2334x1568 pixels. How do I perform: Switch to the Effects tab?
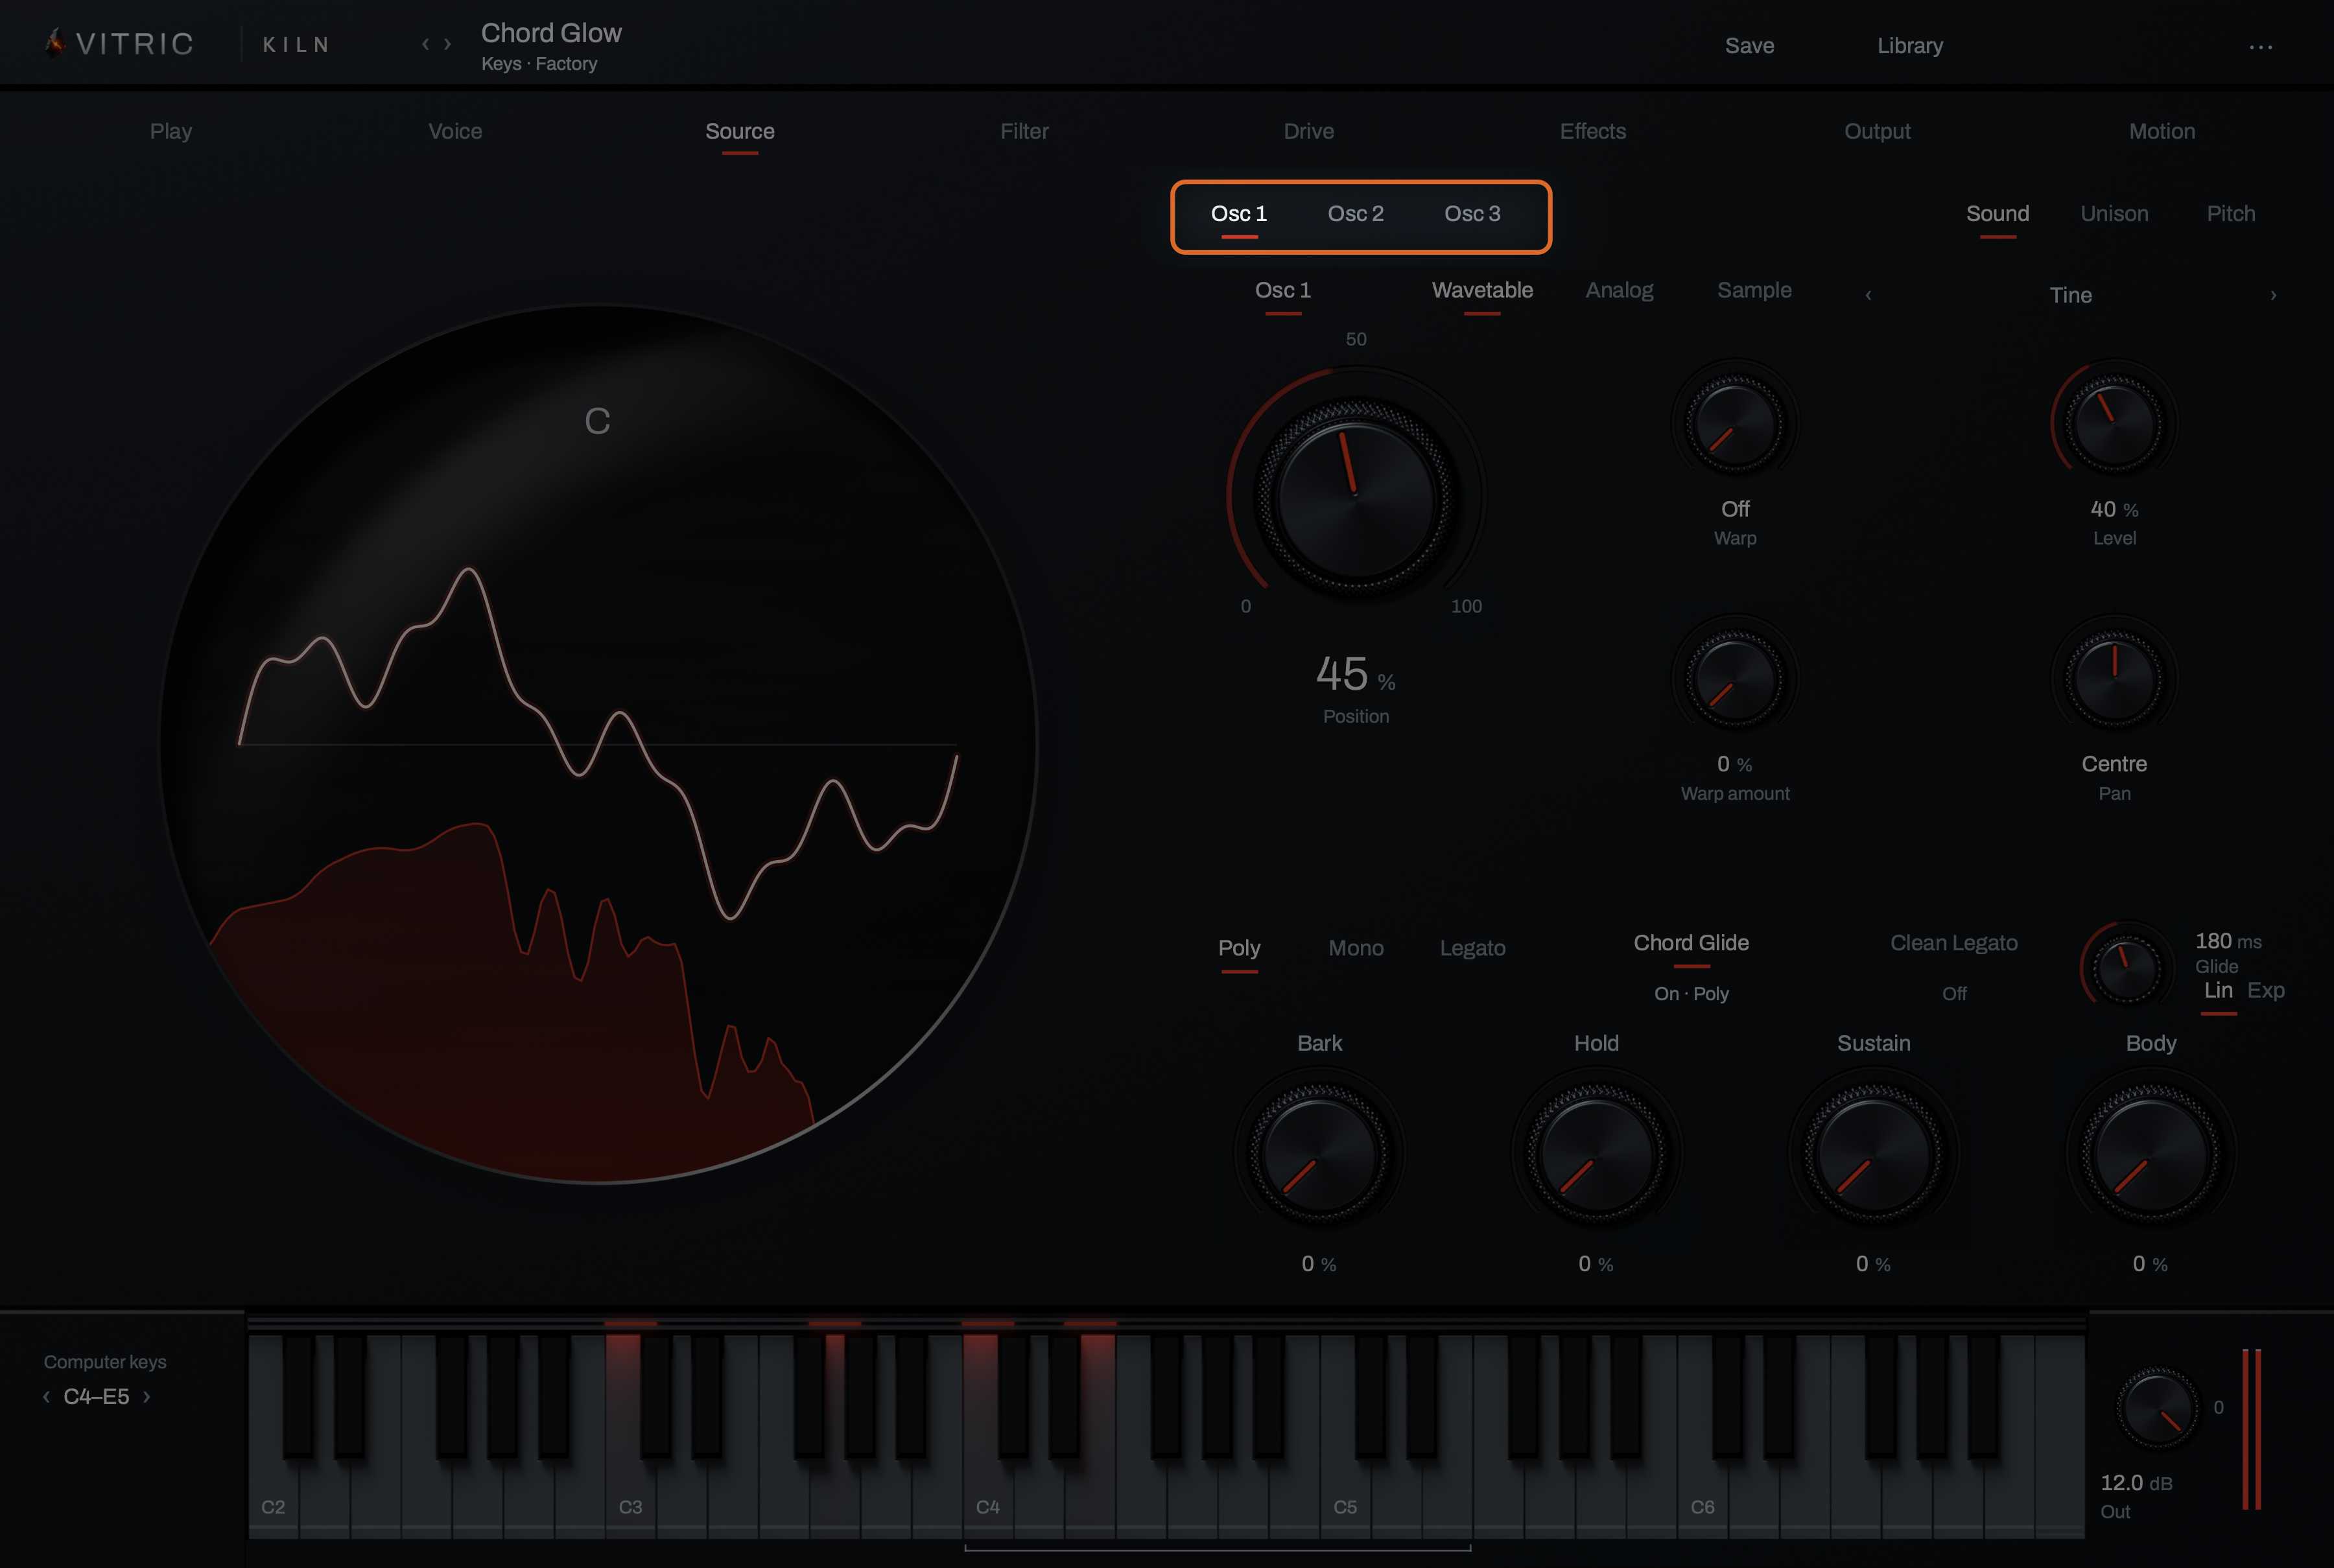[x=1592, y=131]
